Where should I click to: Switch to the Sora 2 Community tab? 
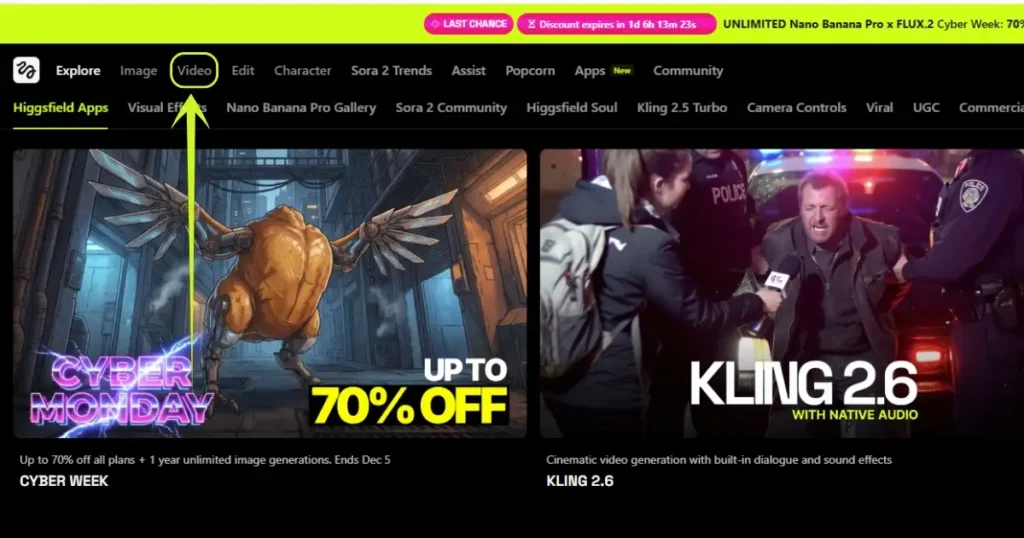[x=451, y=108]
